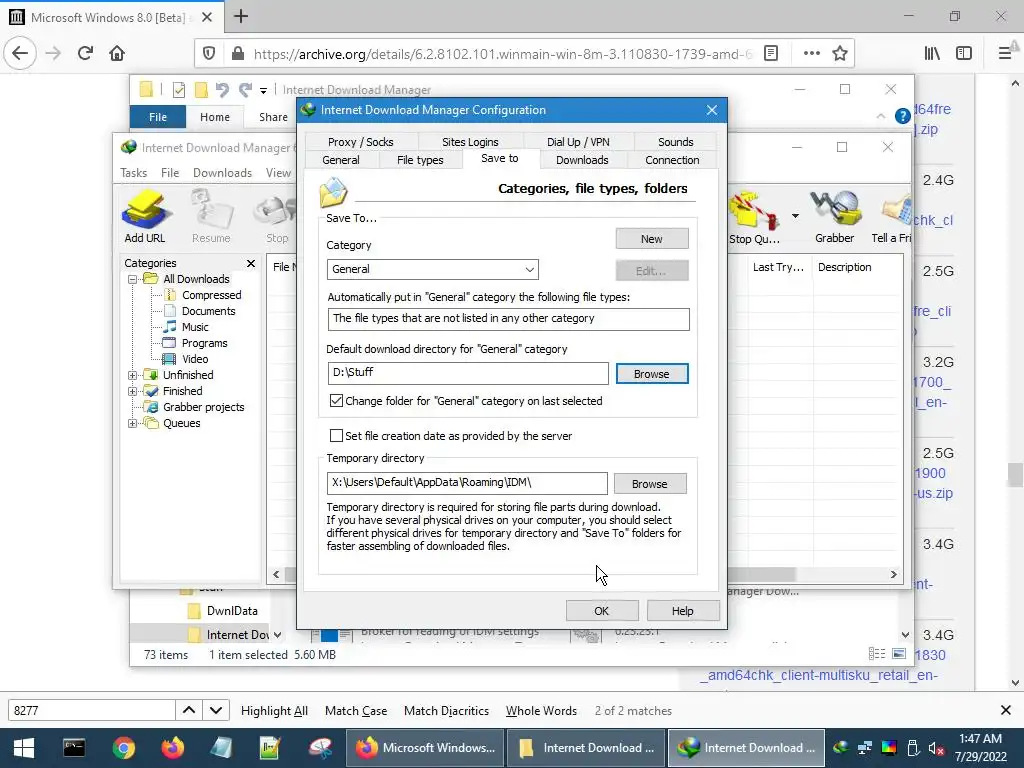The image size is (1024, 768).
Task: Open reader view icon in address bar
Action: 771,54
